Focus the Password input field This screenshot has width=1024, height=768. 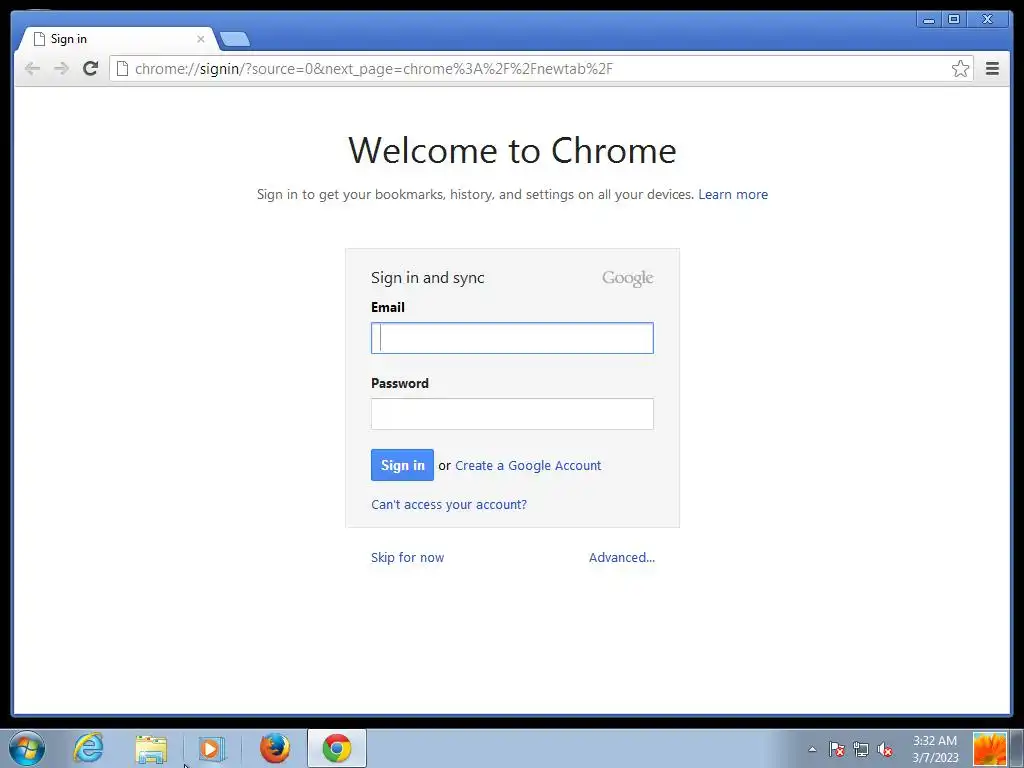pos(512,414)
